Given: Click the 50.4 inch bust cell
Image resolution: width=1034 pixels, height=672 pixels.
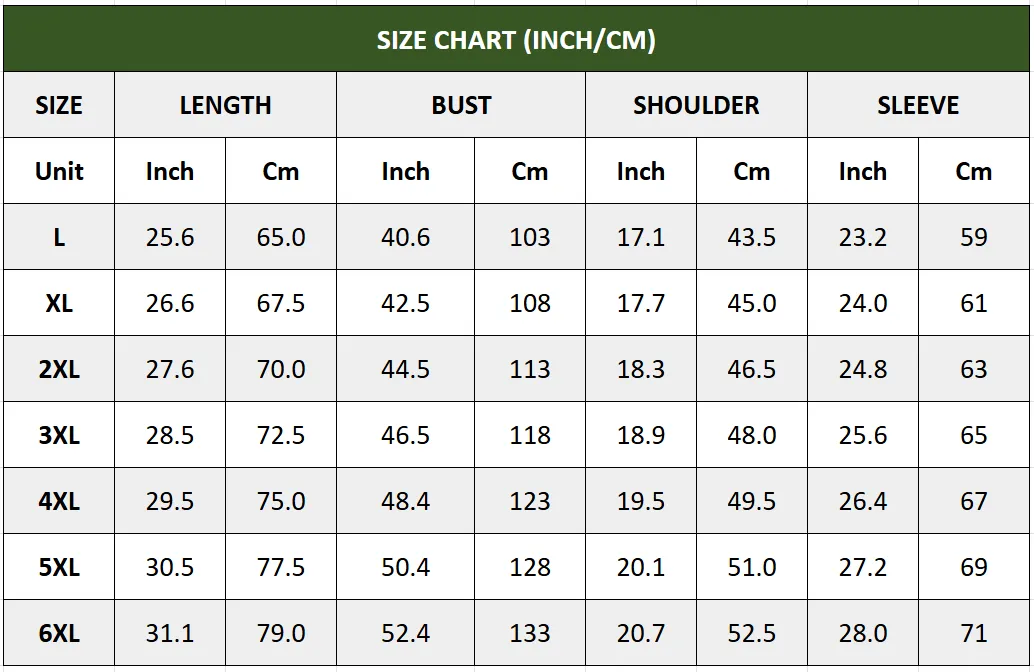Looking at the screenshot, I should pyautogui.click(x=406, y=566).
